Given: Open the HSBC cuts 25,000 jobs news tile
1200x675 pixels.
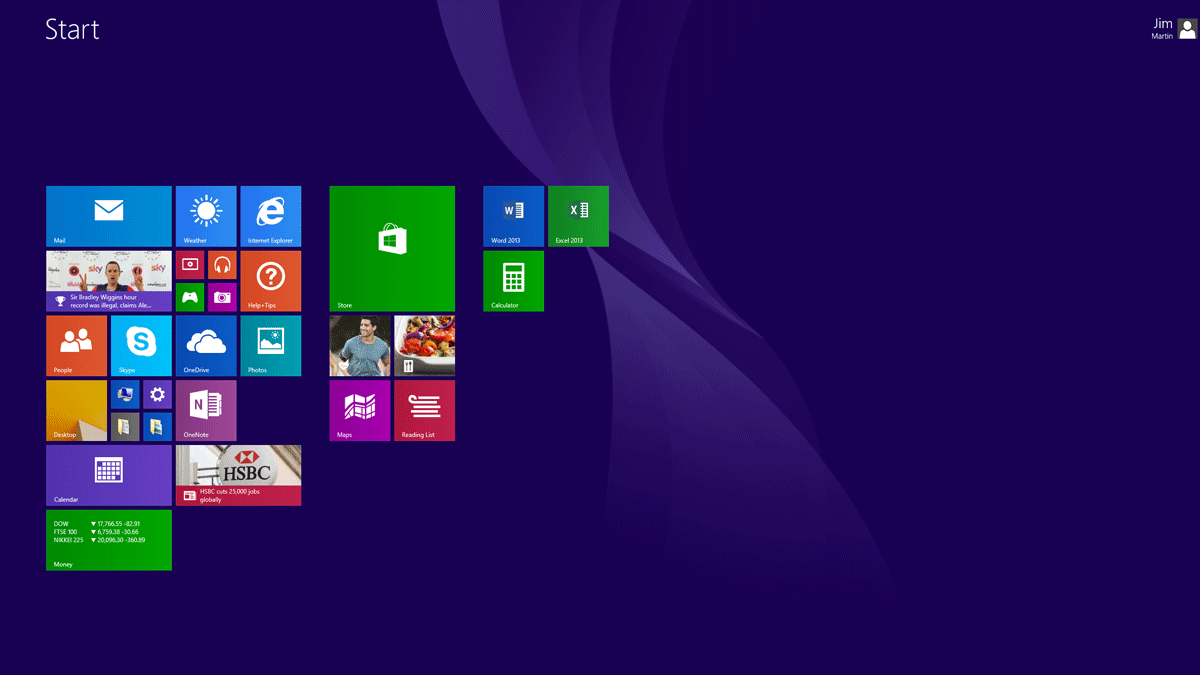Looking at the screenshot, I should tap(238, 475).
